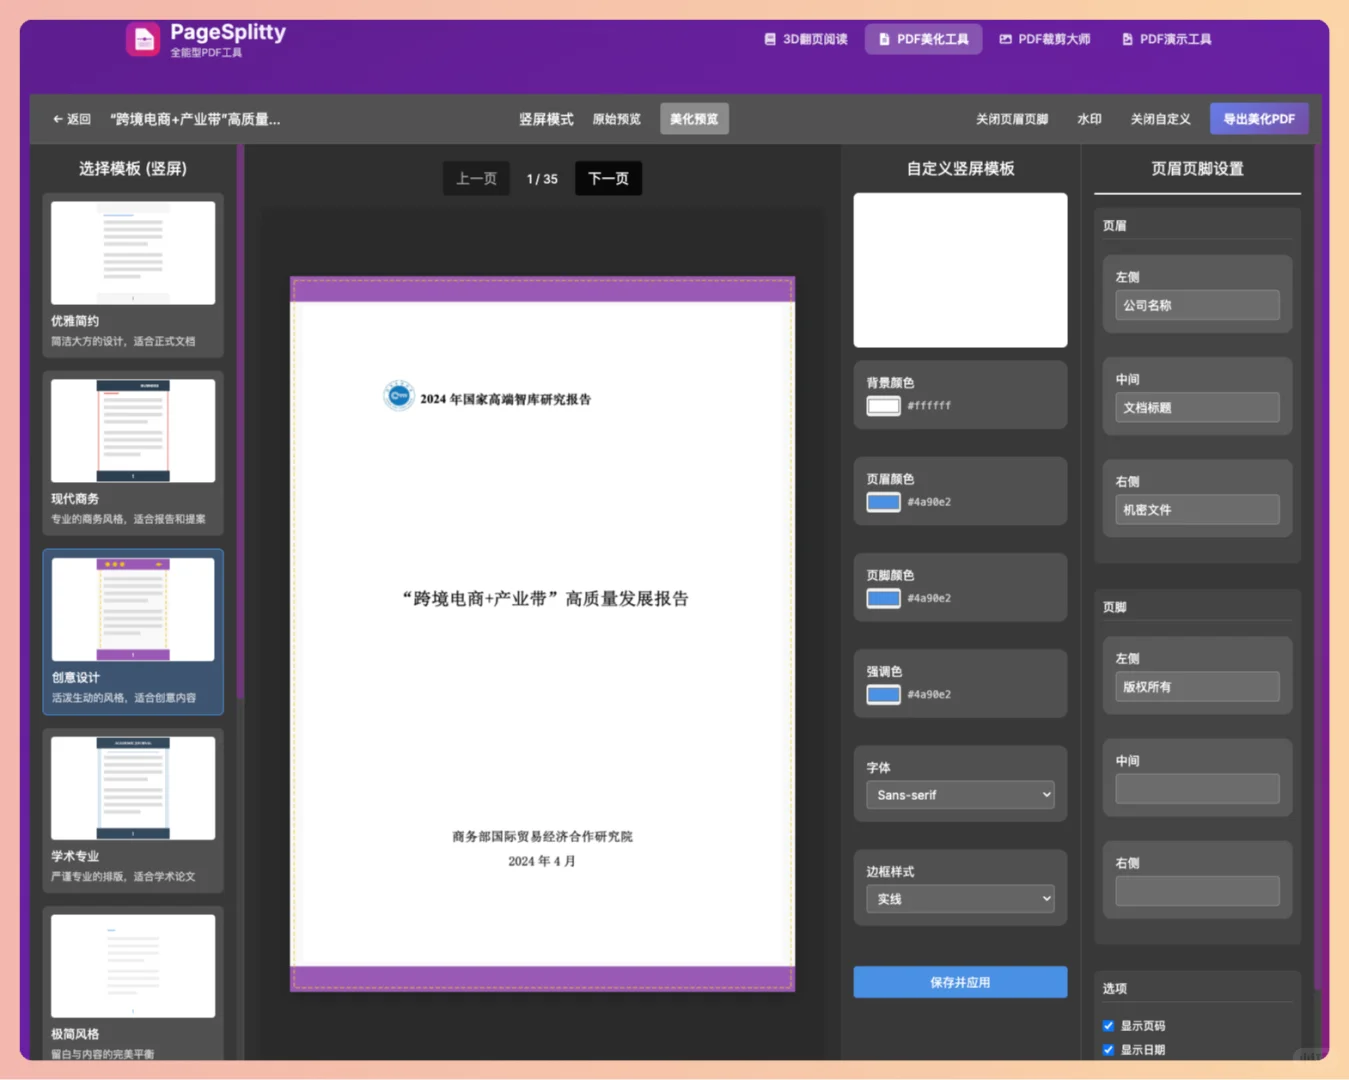Open the 背景颜色 color swatch

883,406
